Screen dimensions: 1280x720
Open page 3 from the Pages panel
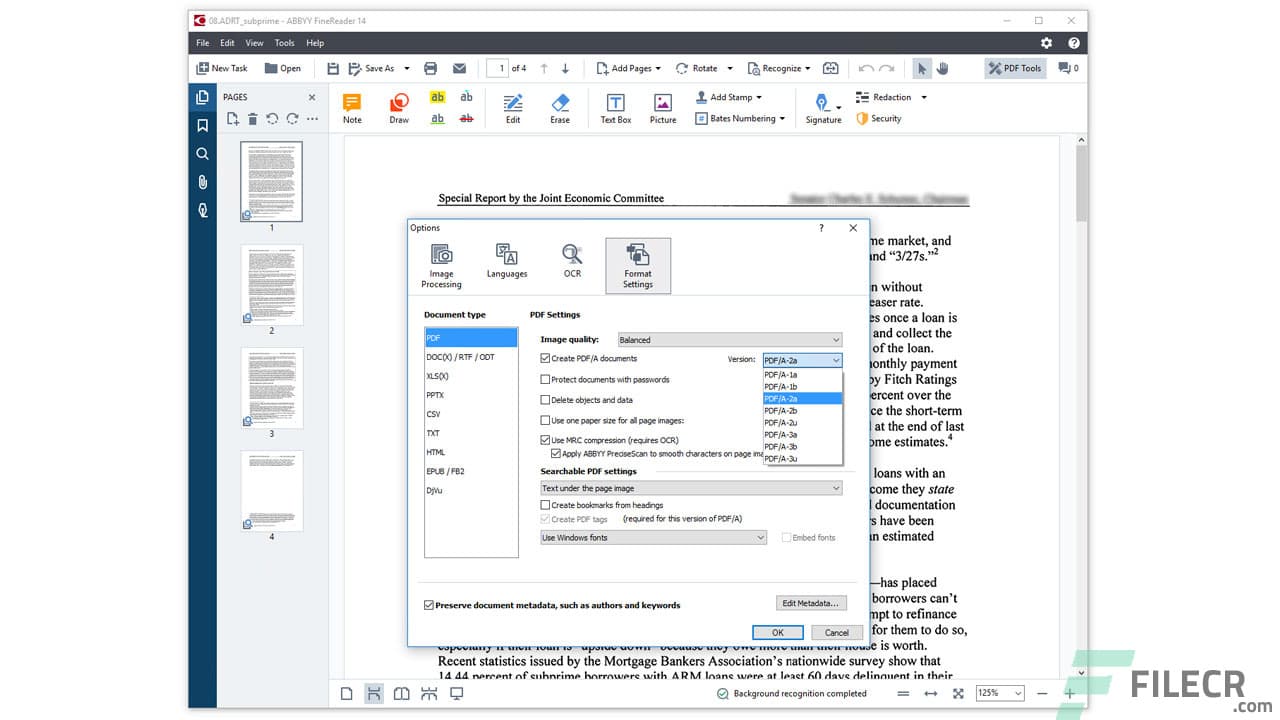tap(272, 387)
